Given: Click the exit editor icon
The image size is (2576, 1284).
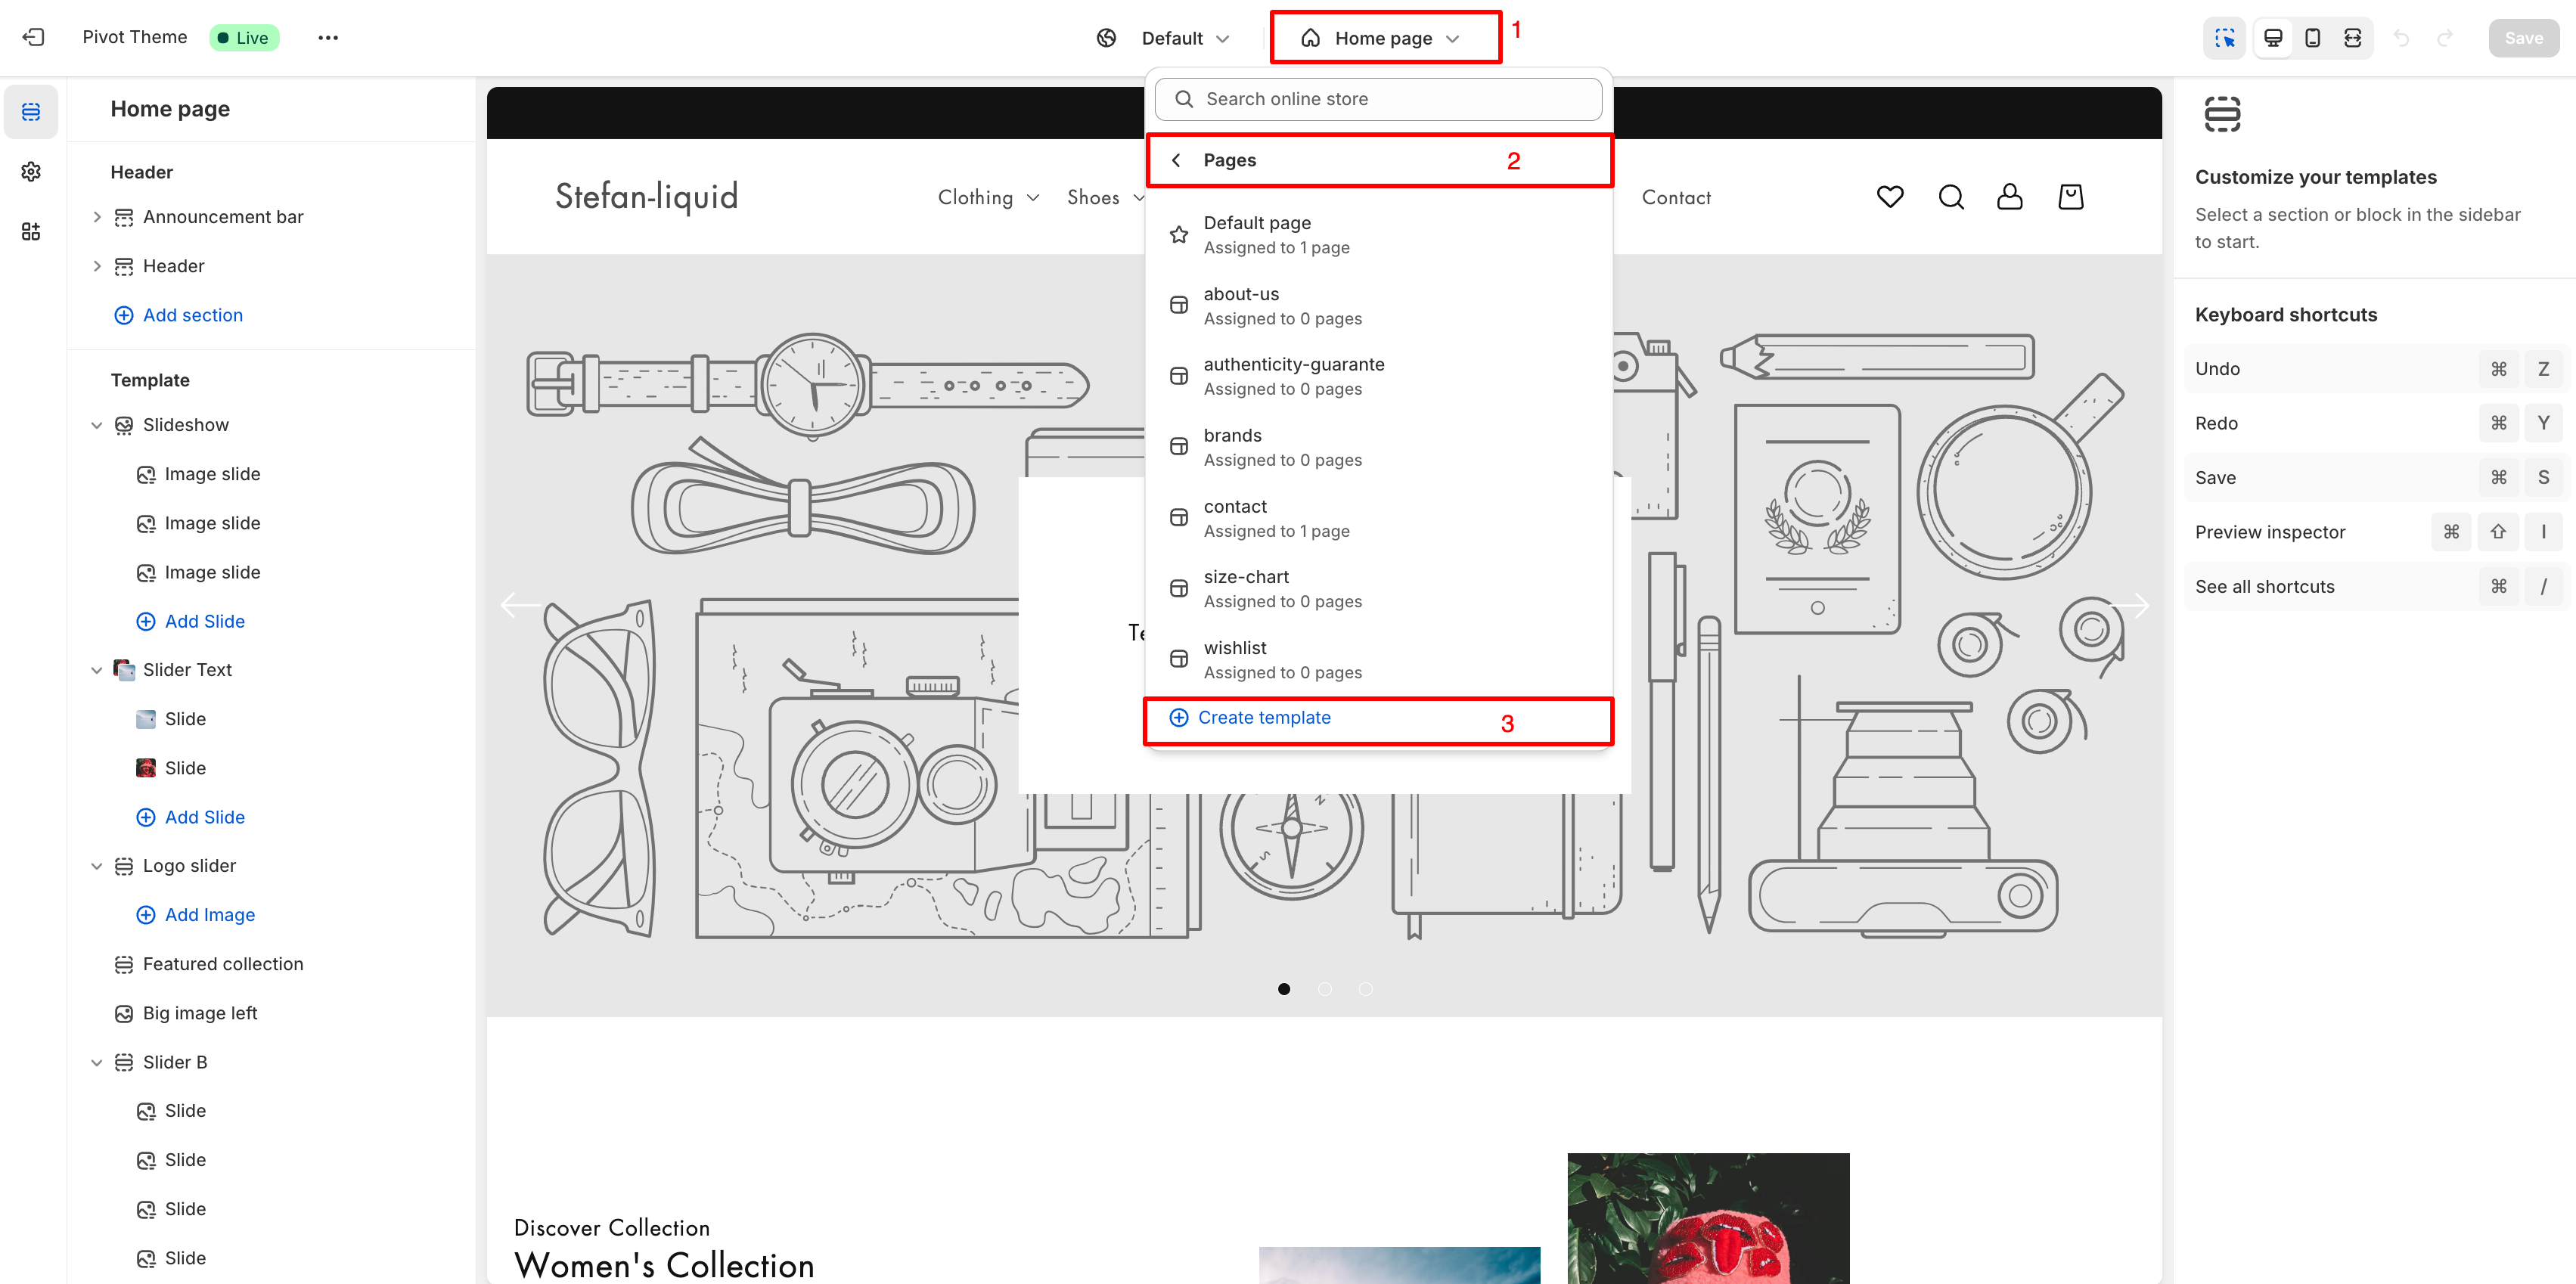Looking at the screenshot, I should click(x=33, y=37).
